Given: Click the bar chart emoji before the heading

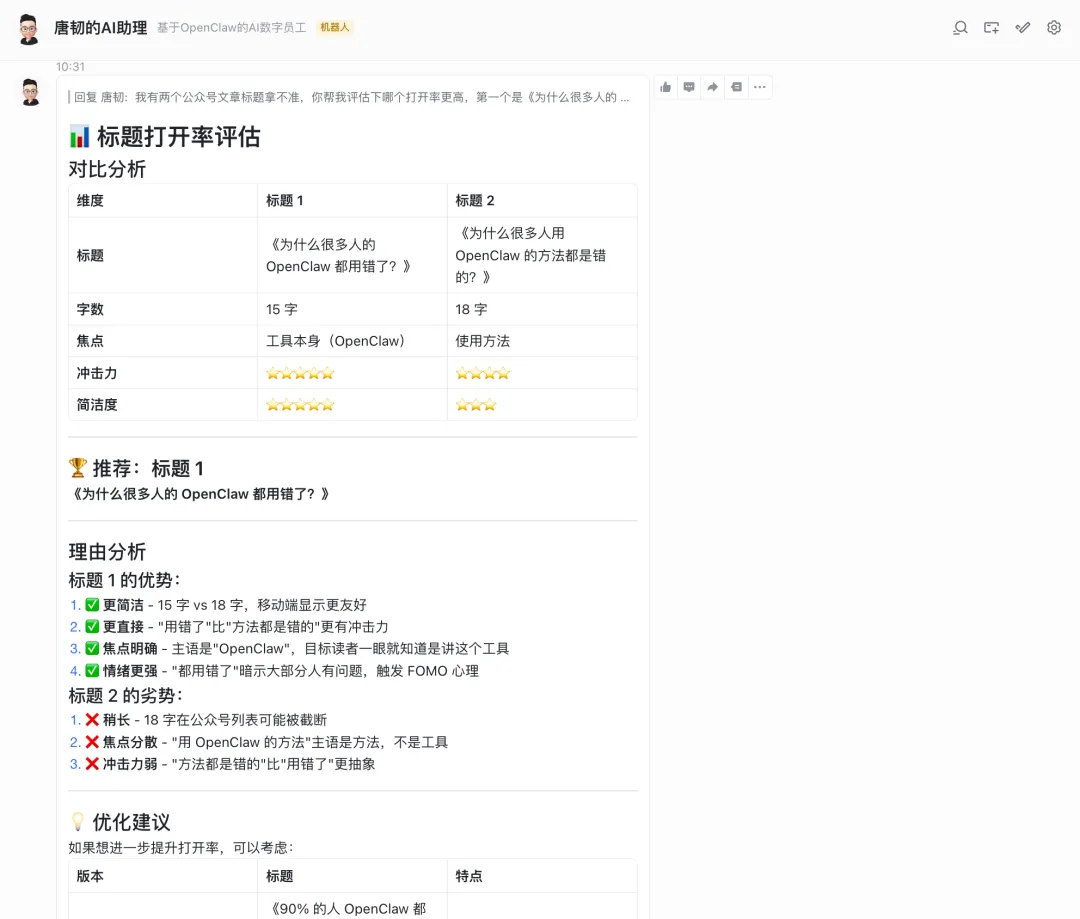Looking at the screenshot, I should point(79,136).
